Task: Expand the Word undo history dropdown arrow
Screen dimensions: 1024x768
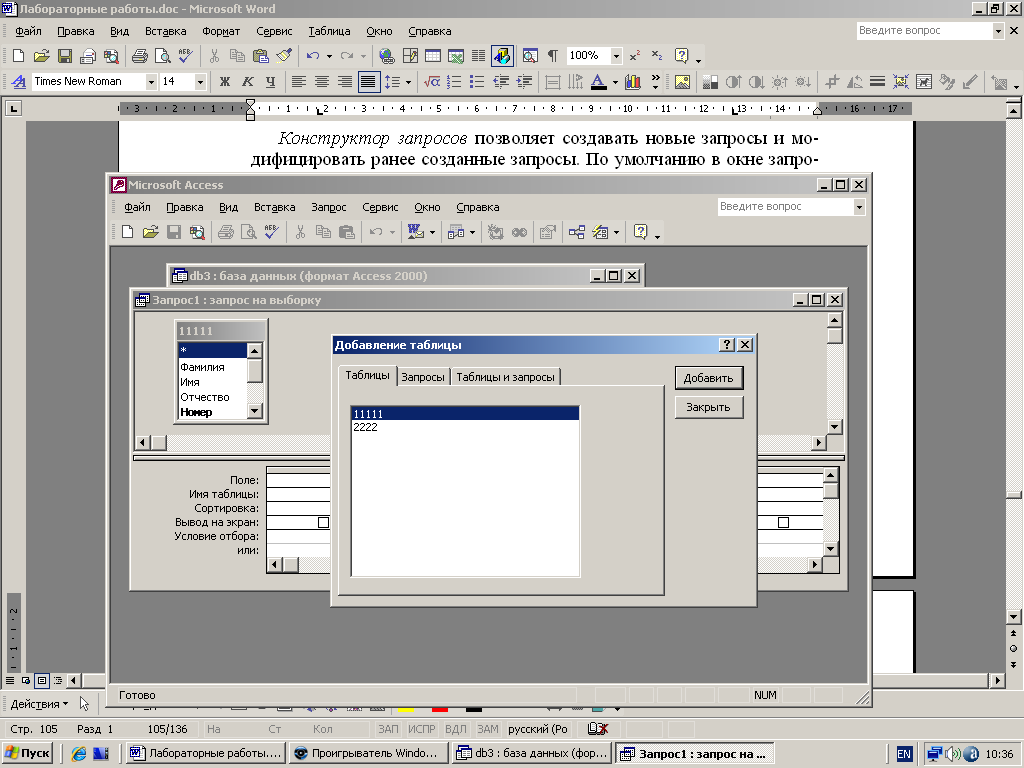Action: 329,56
